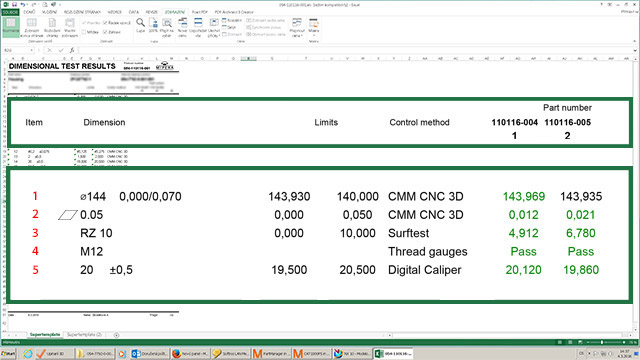Image resolution: width=640 pixels, height=360 pixels.
Task: Switch to Normal view icon in status bar
Action: pyautogui.click(x=560, y=342)
